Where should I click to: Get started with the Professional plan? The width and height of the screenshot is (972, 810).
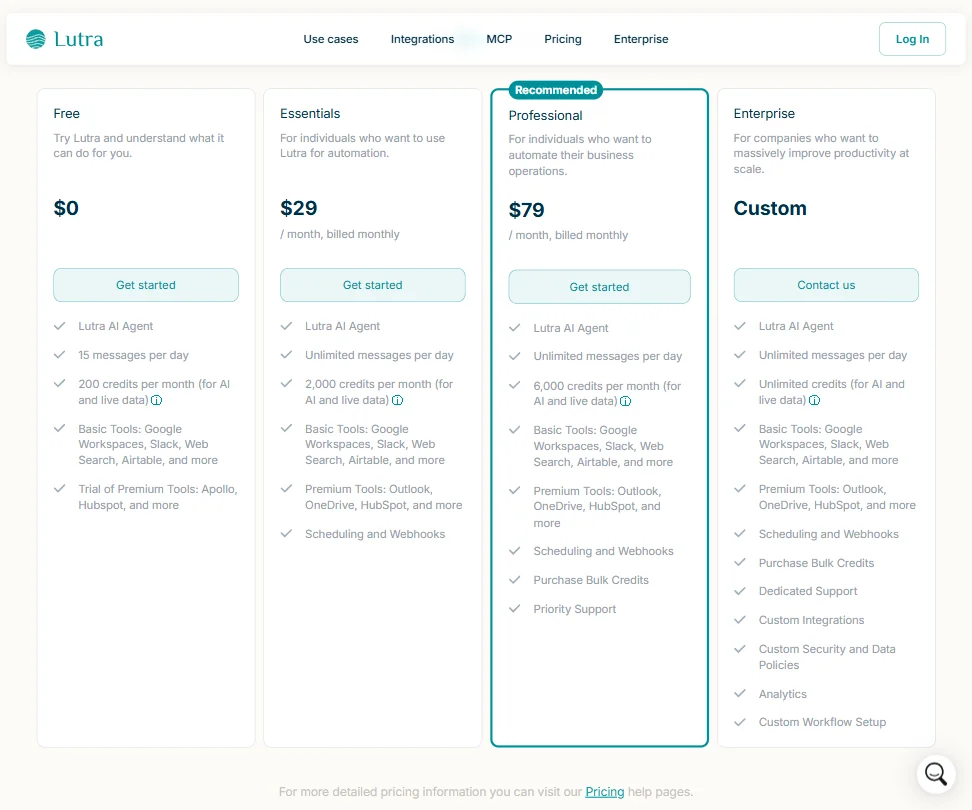pyautogui.click(x=599, y=287)
